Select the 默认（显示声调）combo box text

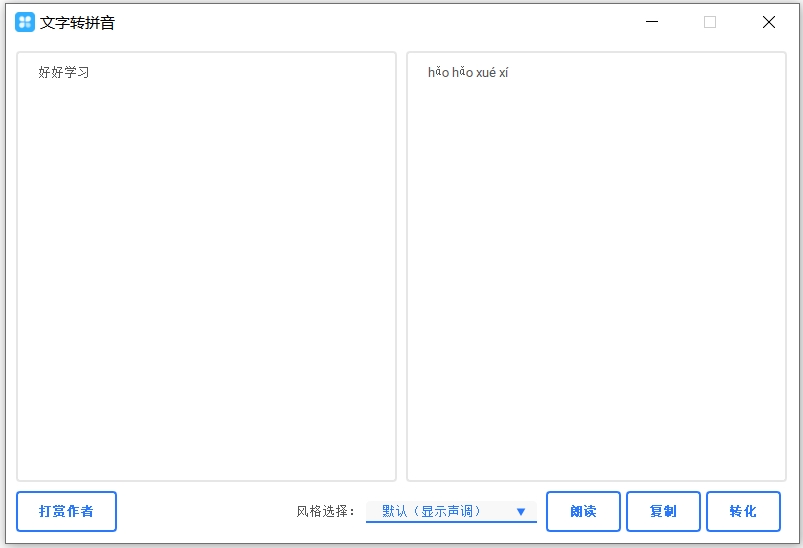(x=431, y=511)
